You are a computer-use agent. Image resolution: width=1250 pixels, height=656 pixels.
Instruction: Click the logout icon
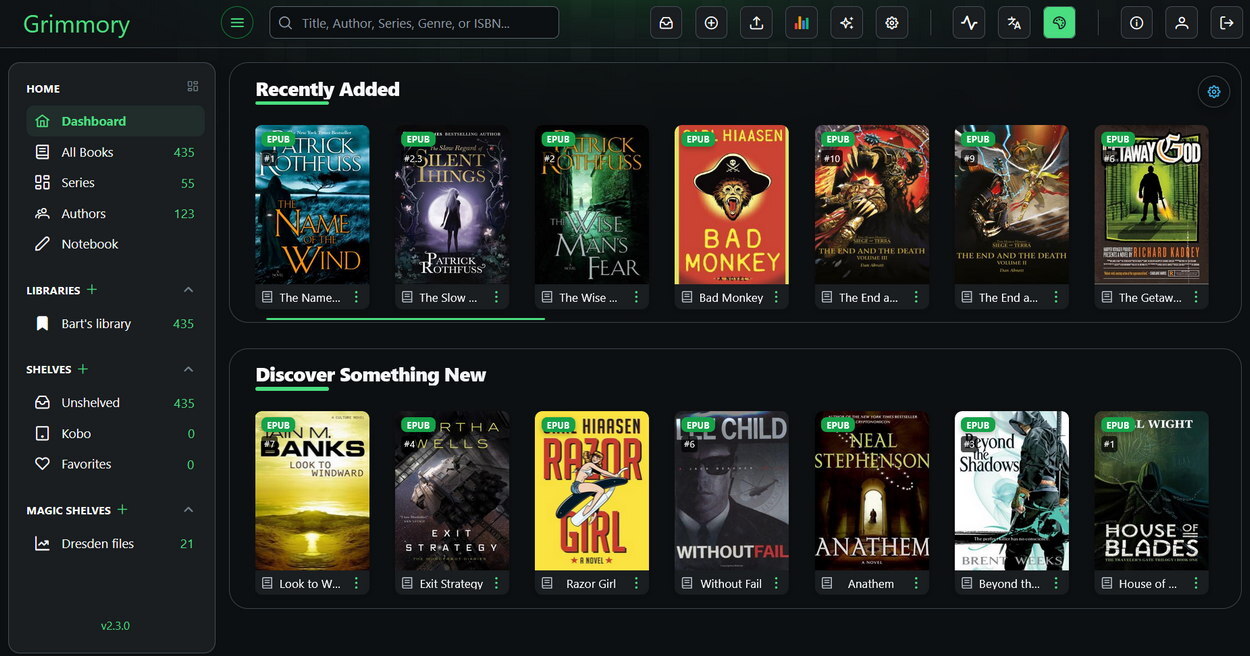click(x=1227, y=22)
